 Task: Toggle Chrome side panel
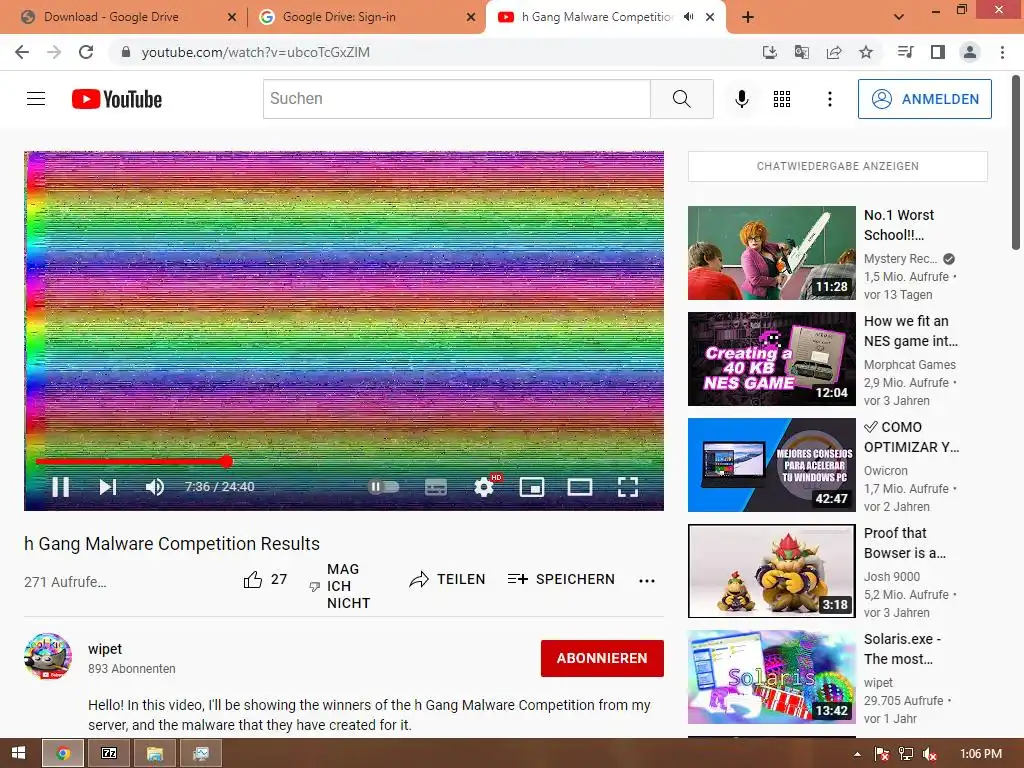pos(938,52)
